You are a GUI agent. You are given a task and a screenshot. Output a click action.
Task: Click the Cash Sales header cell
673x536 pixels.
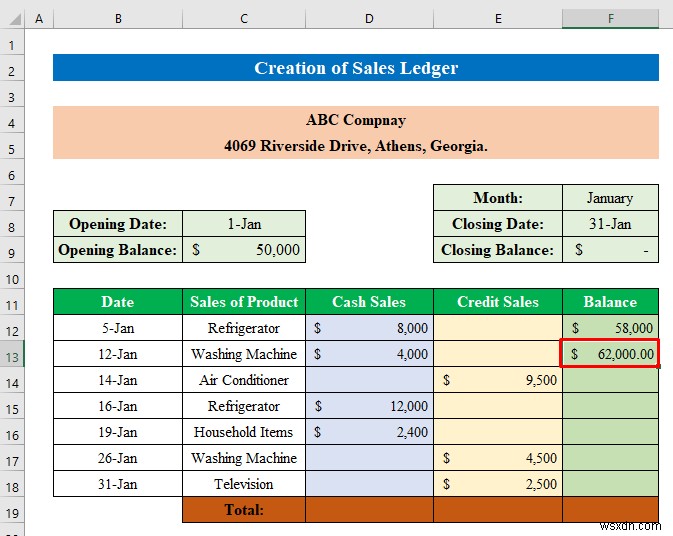pos(369,302)
